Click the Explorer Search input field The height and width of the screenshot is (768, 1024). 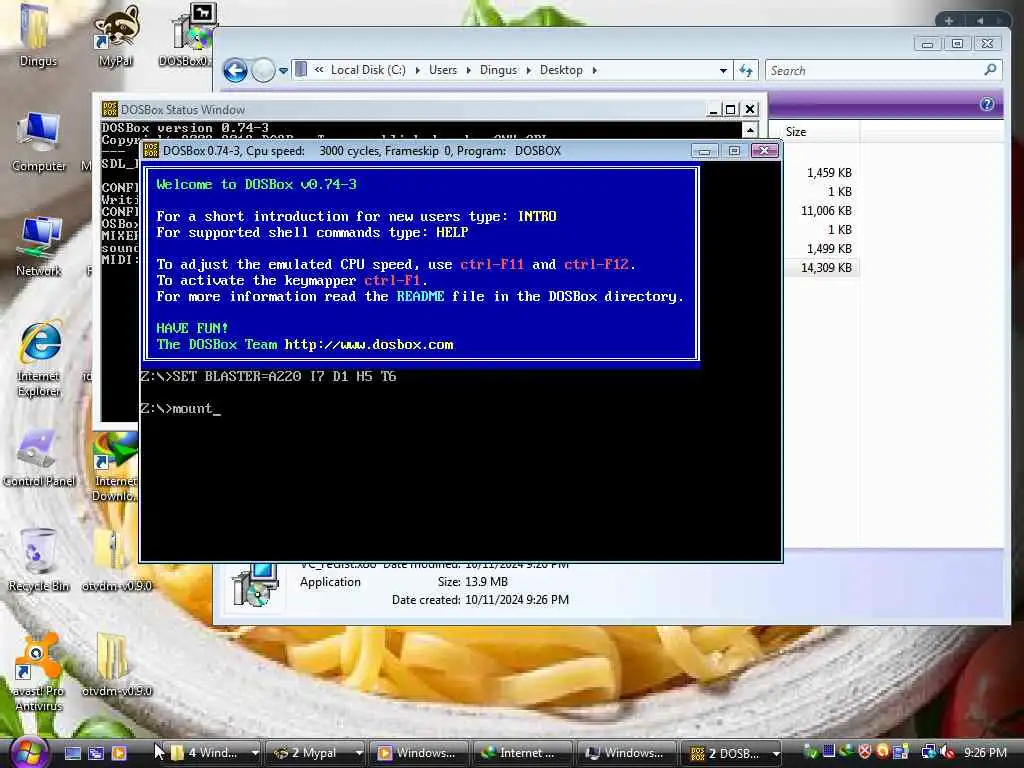[875, 71]
